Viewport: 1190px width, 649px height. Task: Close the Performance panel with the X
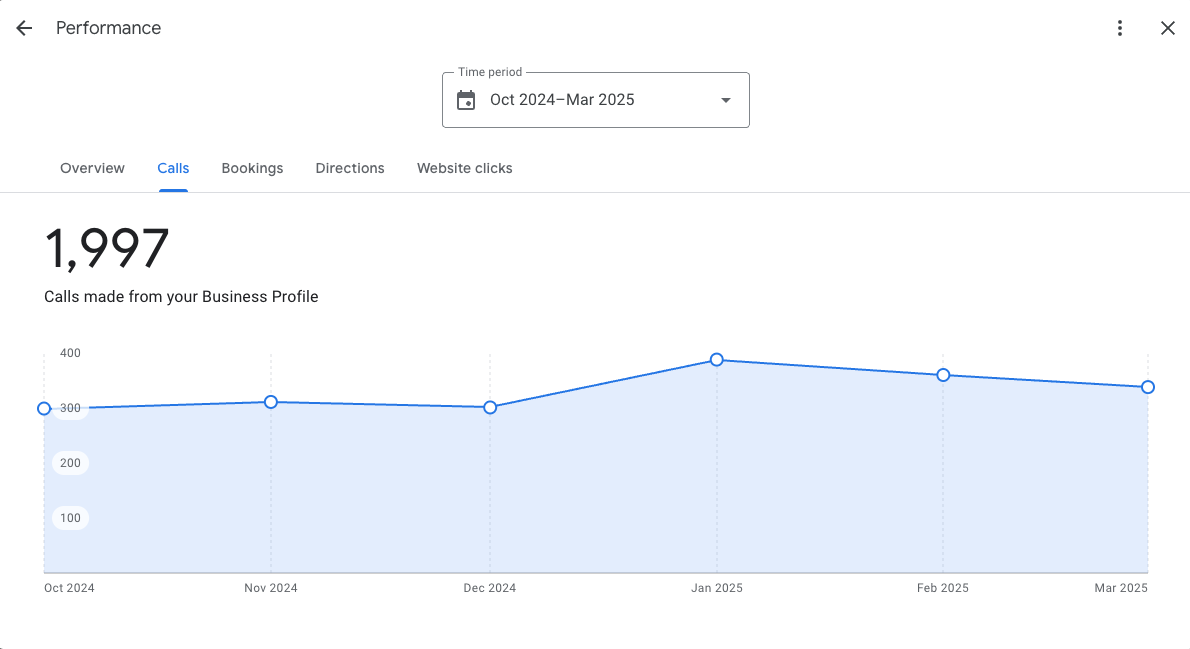point(1167,28)
